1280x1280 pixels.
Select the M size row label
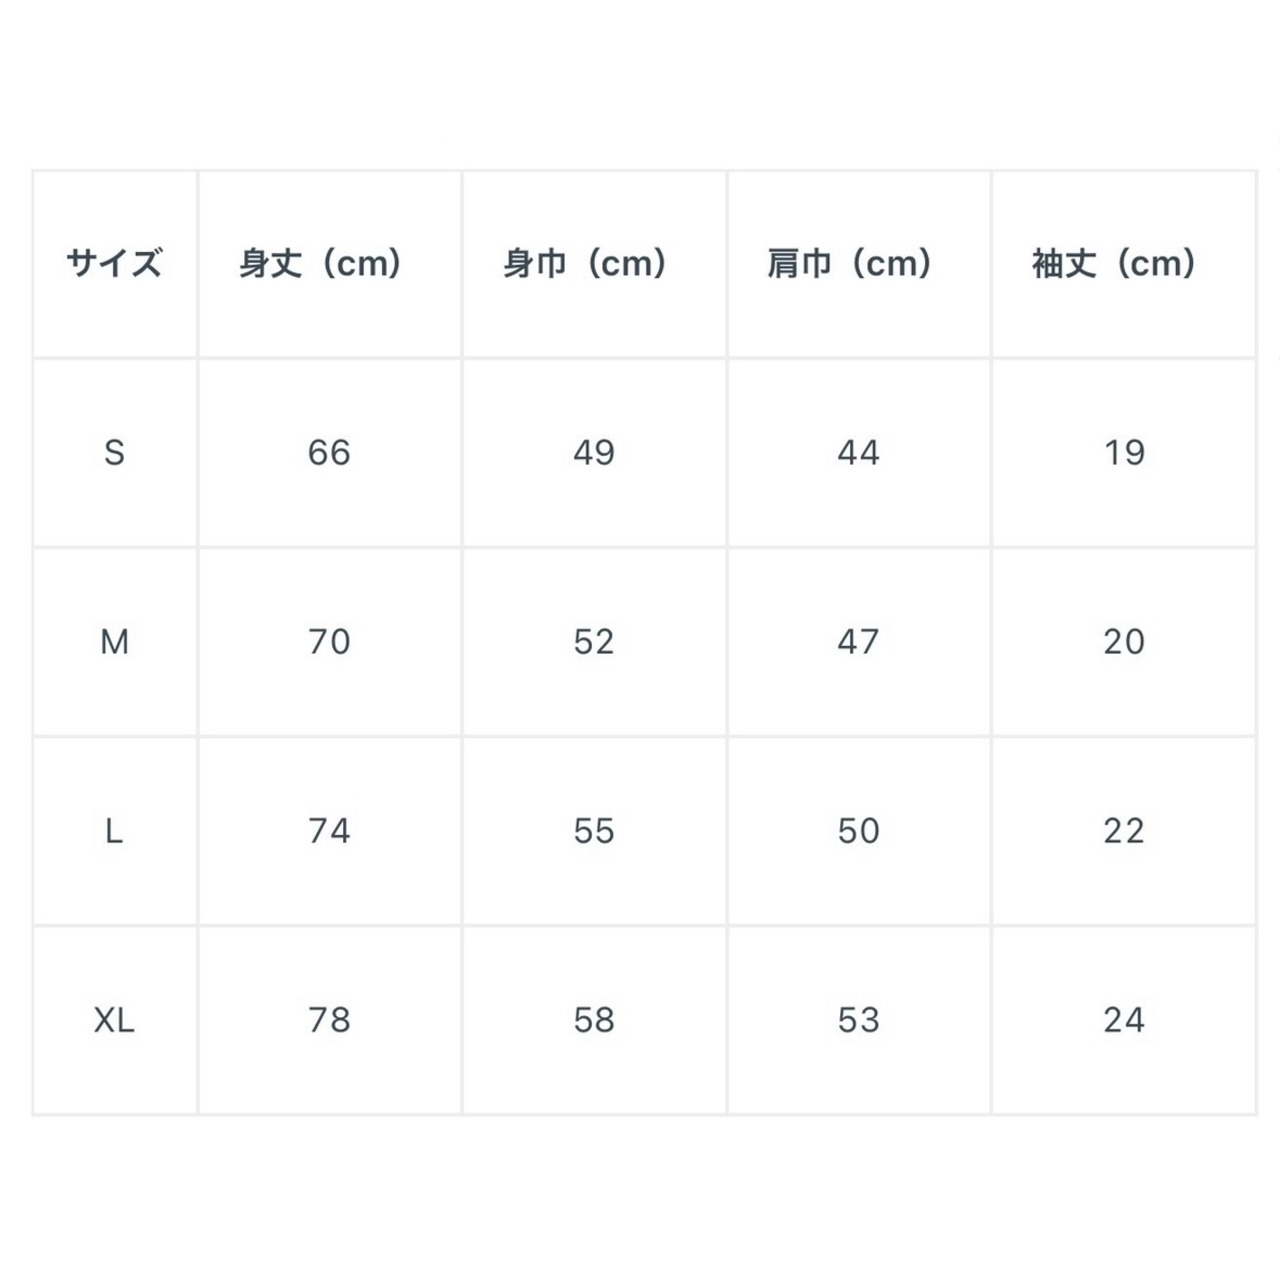pos(114,642)
